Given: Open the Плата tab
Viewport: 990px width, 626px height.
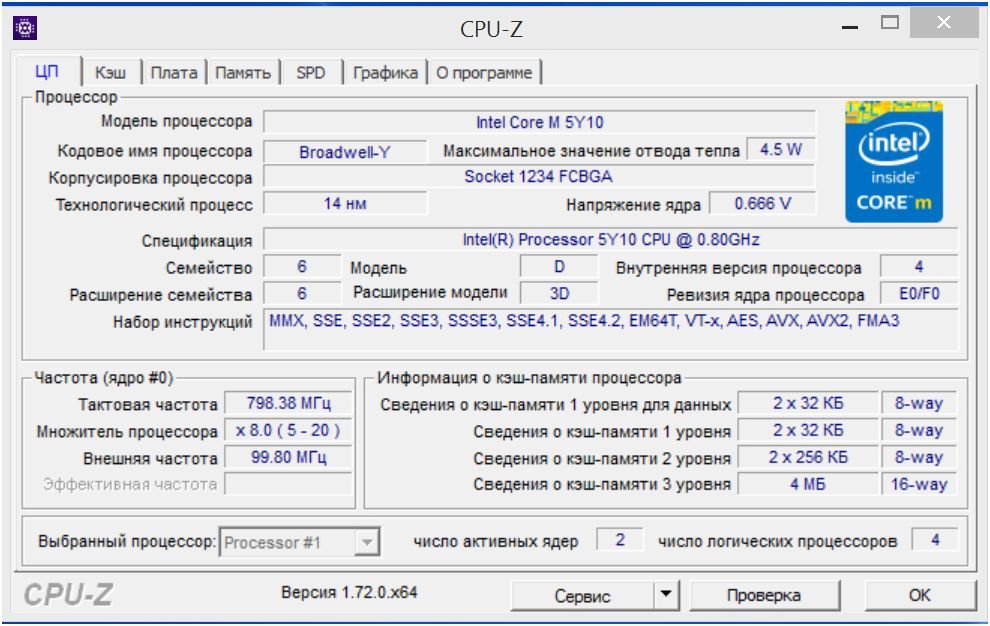Looking at the screenshot, I should coord(173,72).
